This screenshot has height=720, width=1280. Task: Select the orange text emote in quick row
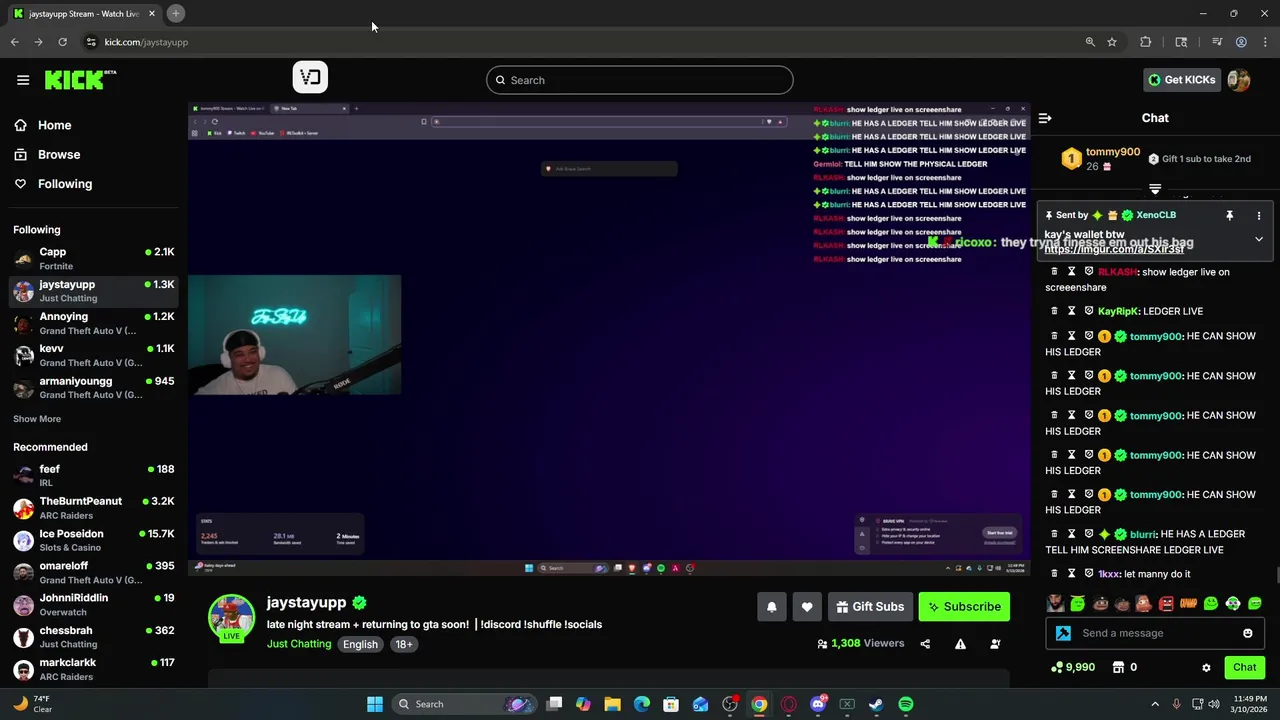click(1188, 603)
